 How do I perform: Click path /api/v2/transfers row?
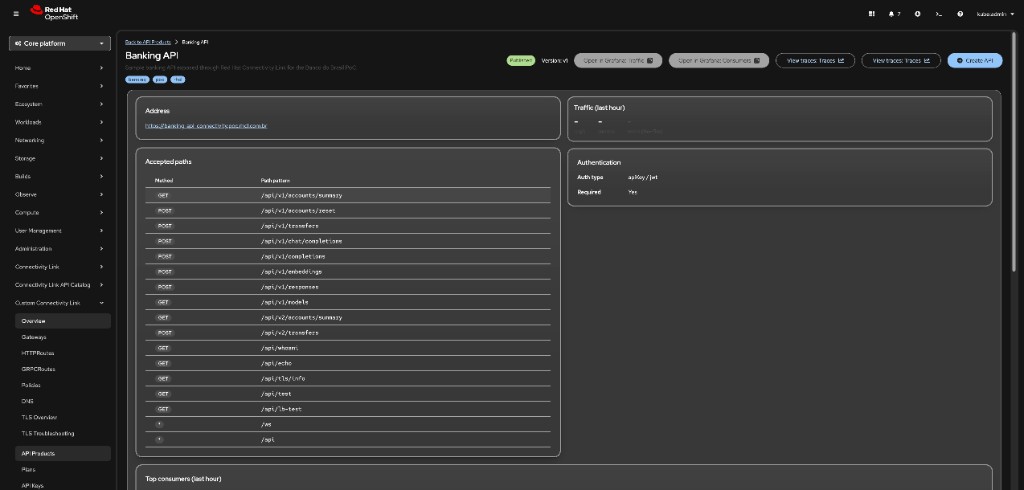point(347,333)
